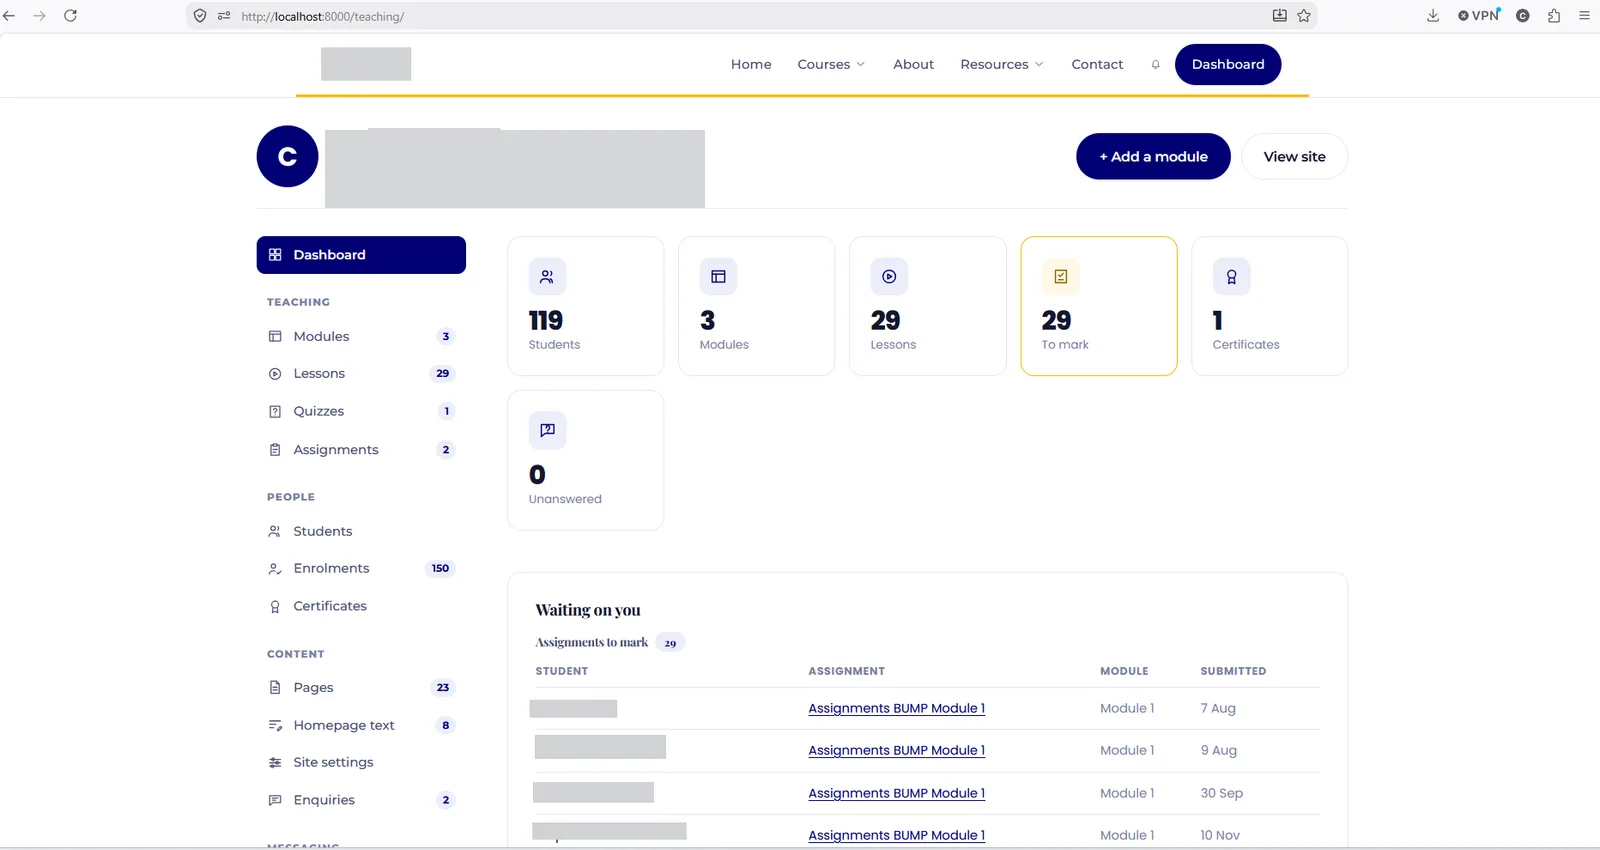
Task: Bookmark this page with the star icon
Action: [x=1304, y=16]
